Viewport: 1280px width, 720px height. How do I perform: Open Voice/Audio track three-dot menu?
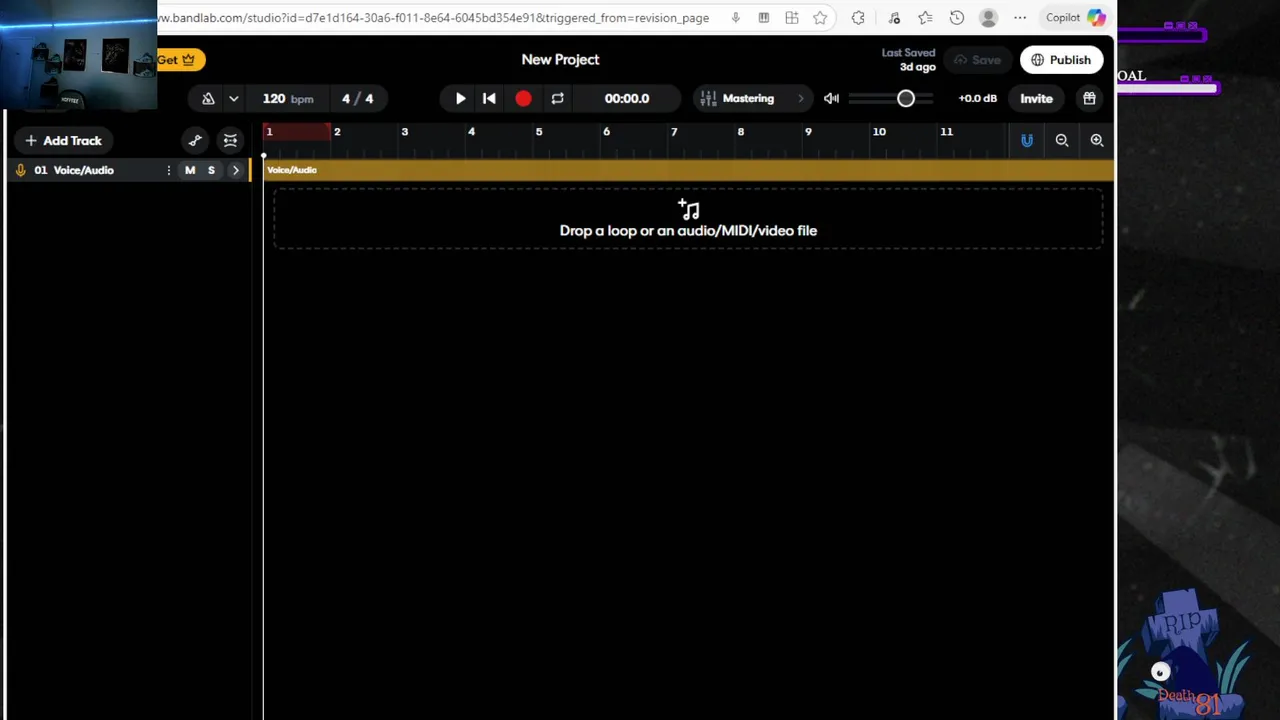(x=168, y=170)
